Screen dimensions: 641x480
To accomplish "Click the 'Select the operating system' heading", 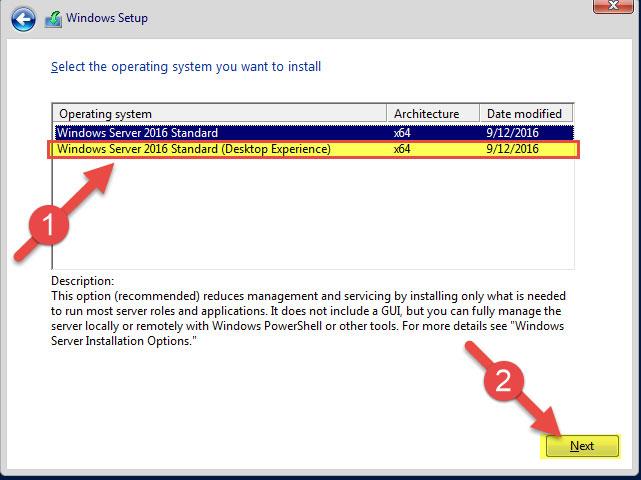I will pyautogui.click(x=186, y=67).
